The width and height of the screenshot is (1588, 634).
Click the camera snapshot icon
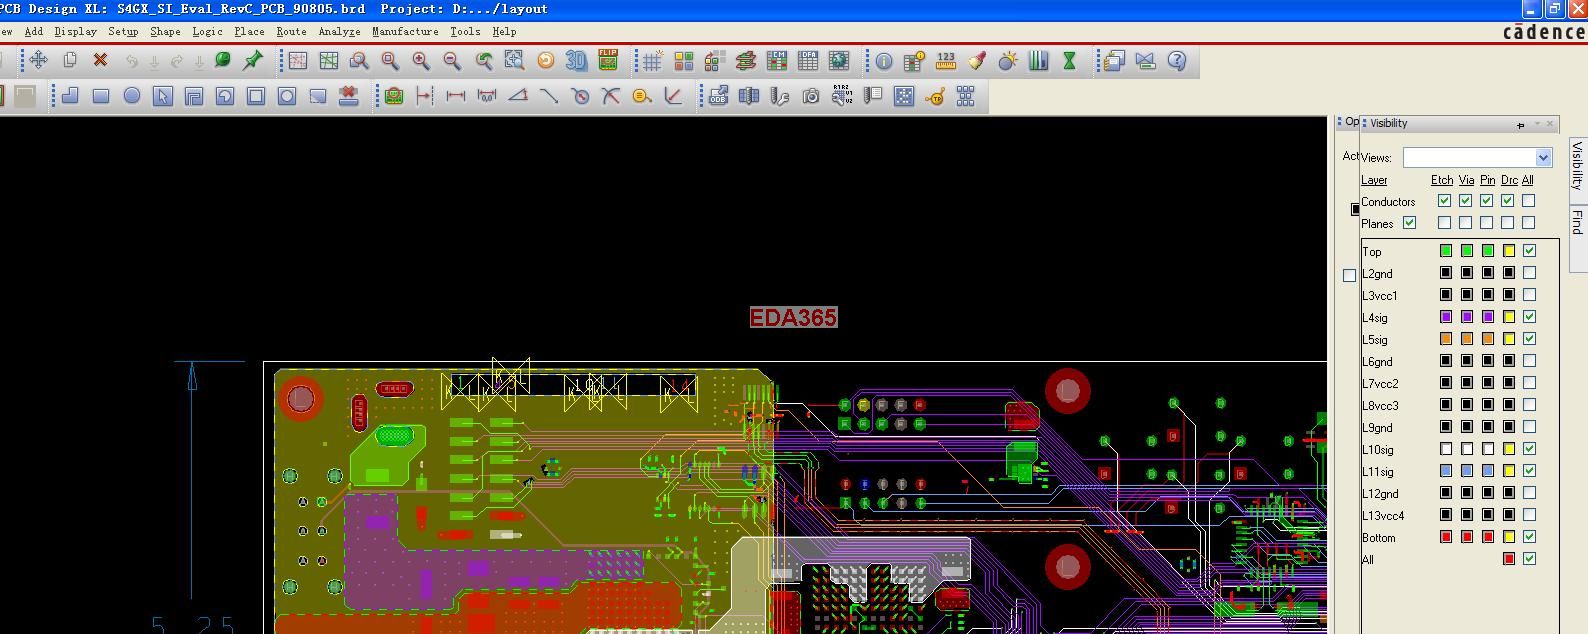pos(811,96)
